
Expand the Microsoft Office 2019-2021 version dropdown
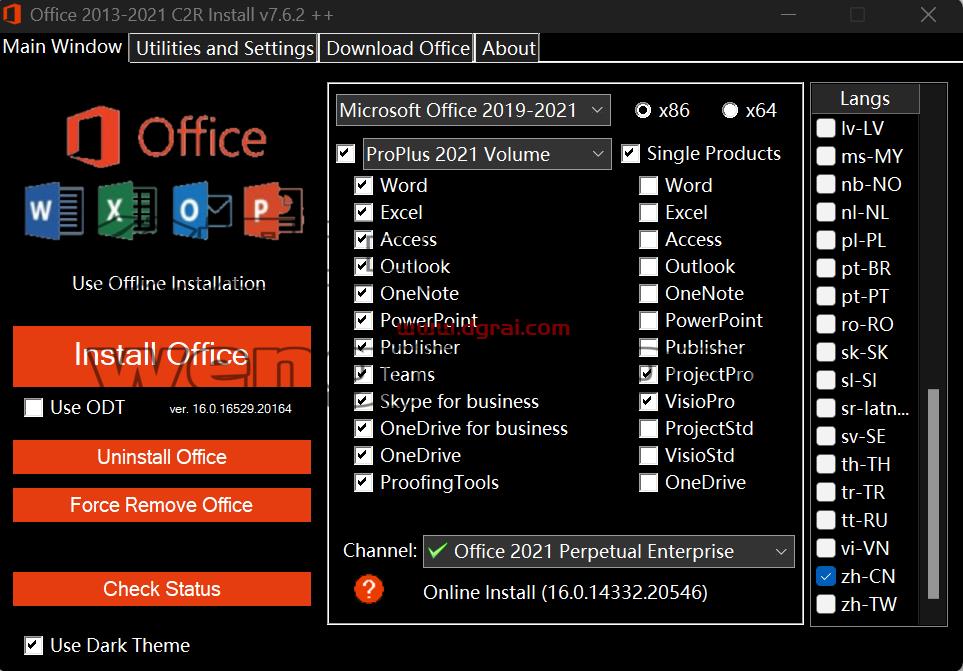pyautogui.click(x=473, y=110)
